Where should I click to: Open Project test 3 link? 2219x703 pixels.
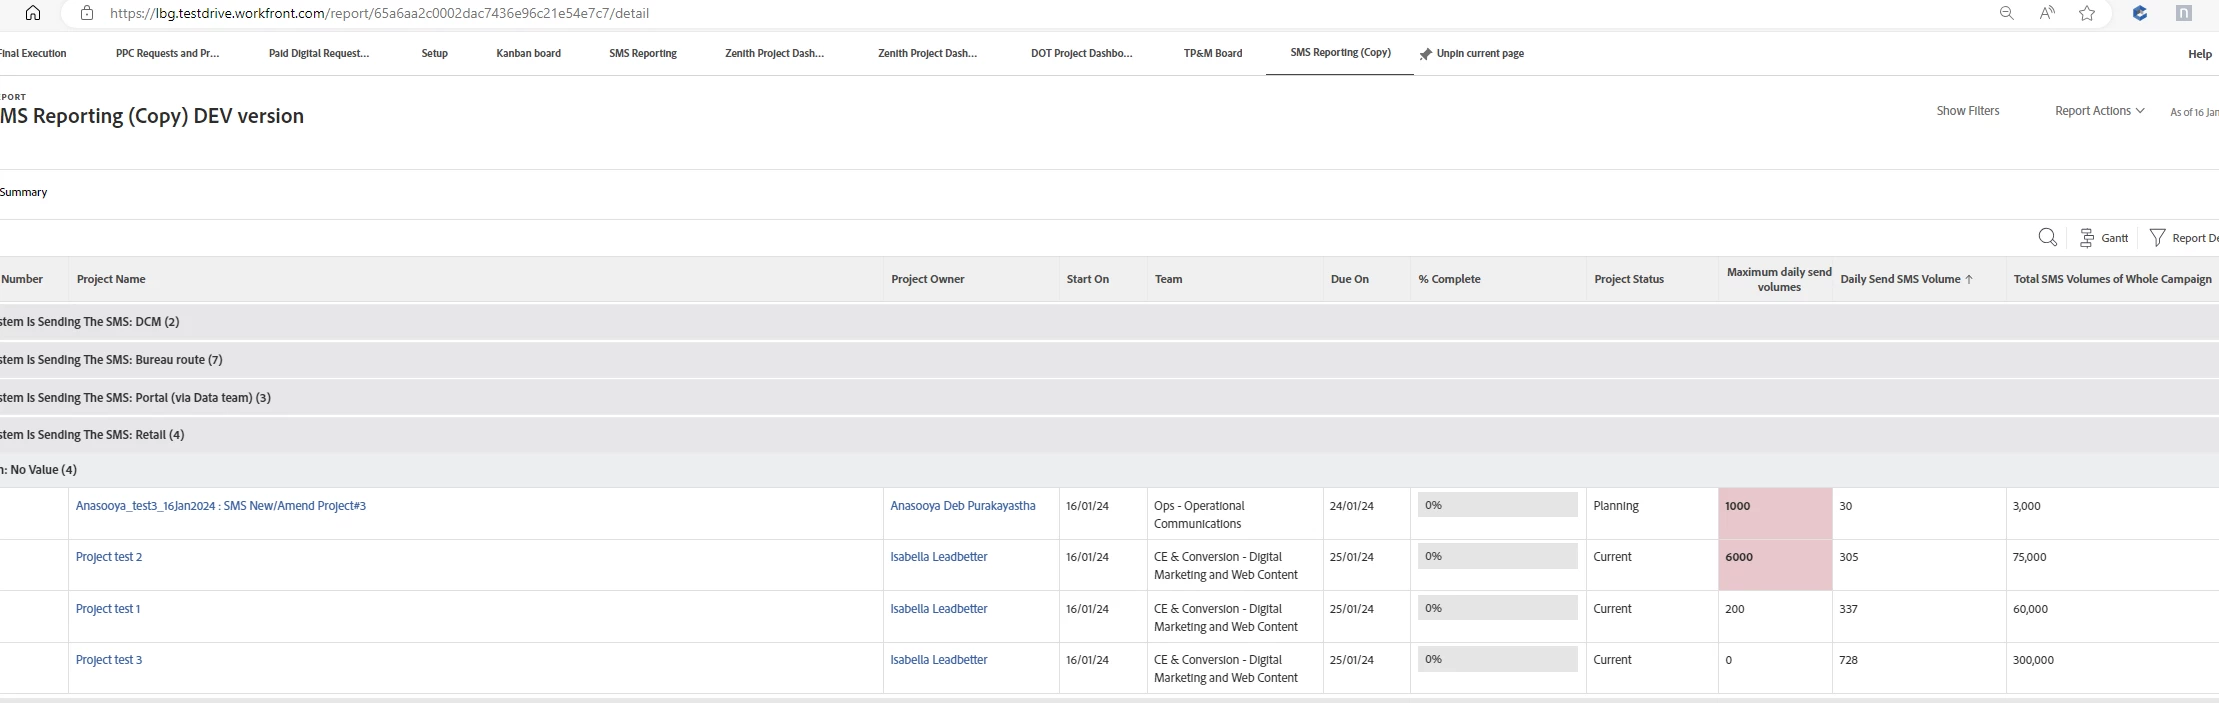(x=109, y=660)
